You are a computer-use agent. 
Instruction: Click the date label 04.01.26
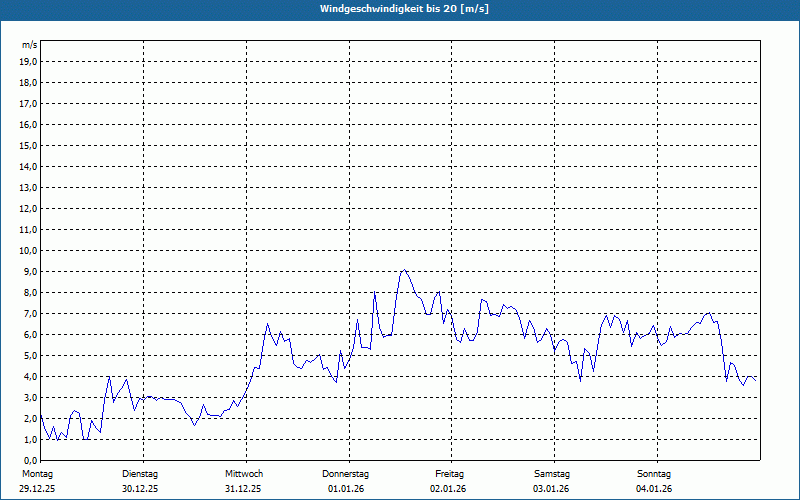click(x=654, y=488)
